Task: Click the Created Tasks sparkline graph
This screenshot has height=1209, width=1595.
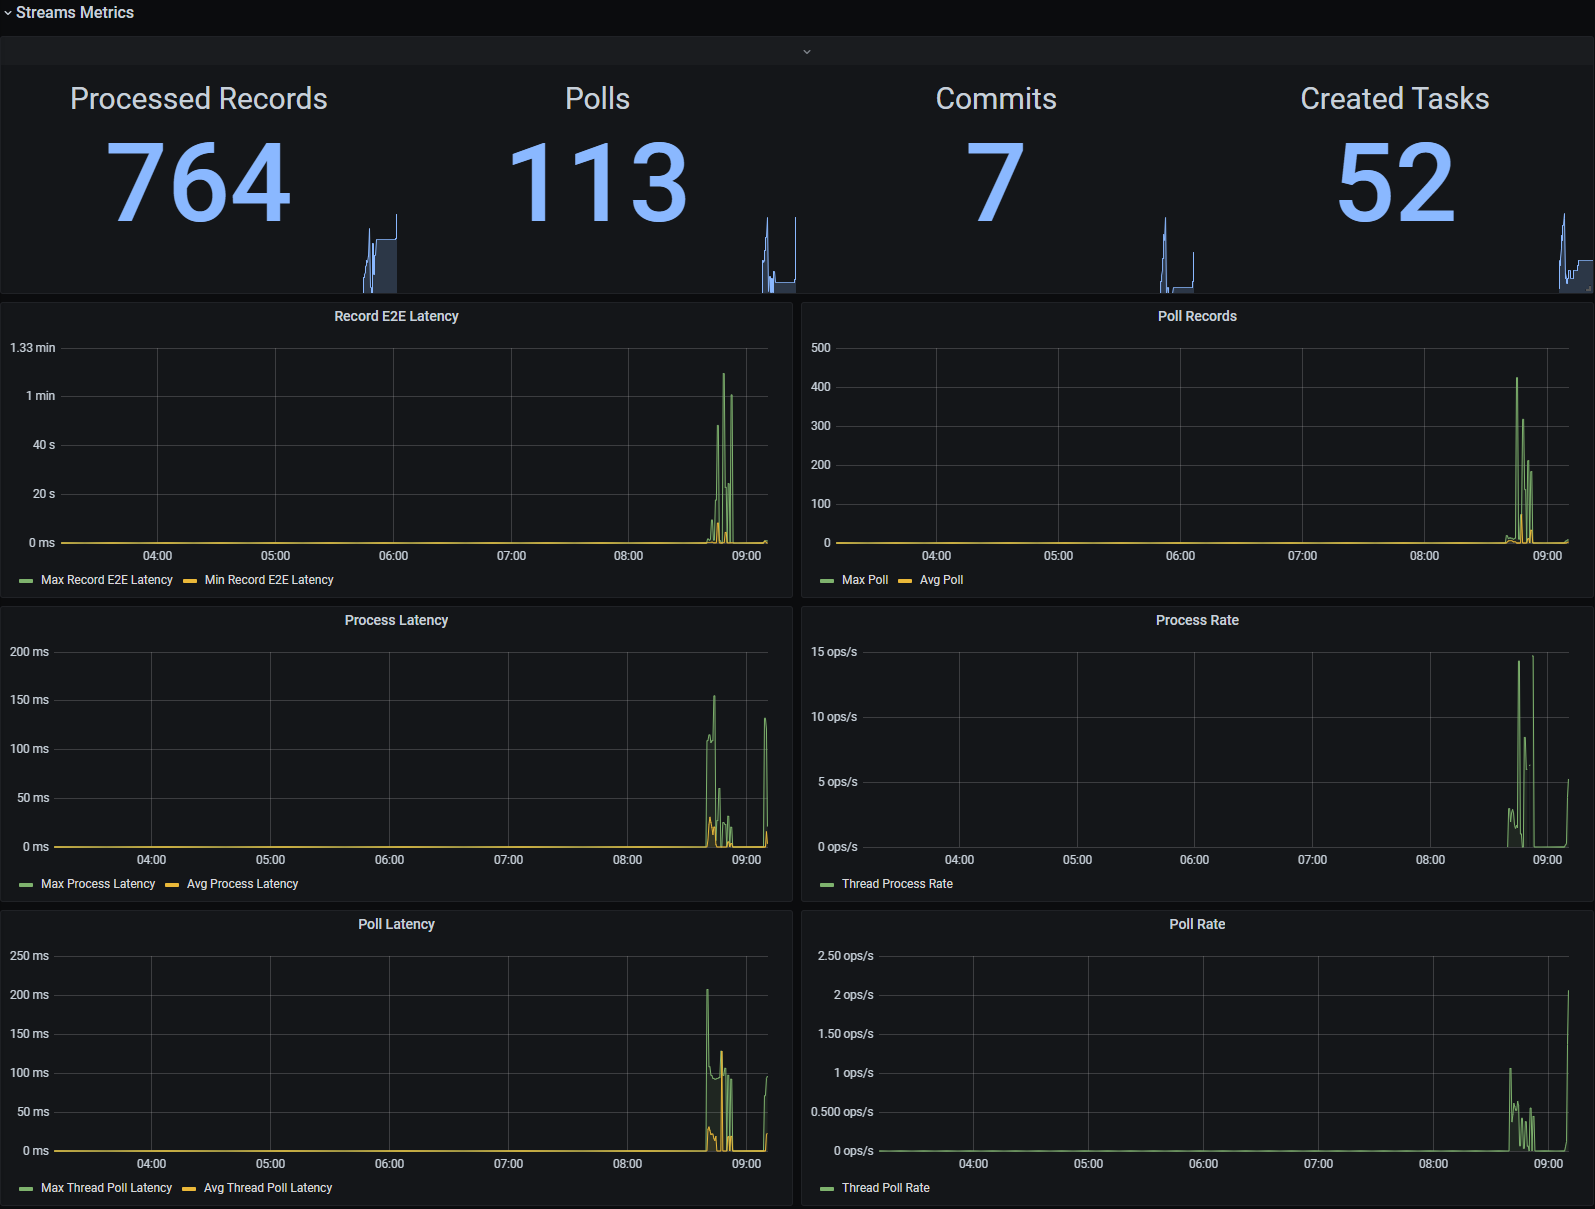Action: coord(1576,253)
